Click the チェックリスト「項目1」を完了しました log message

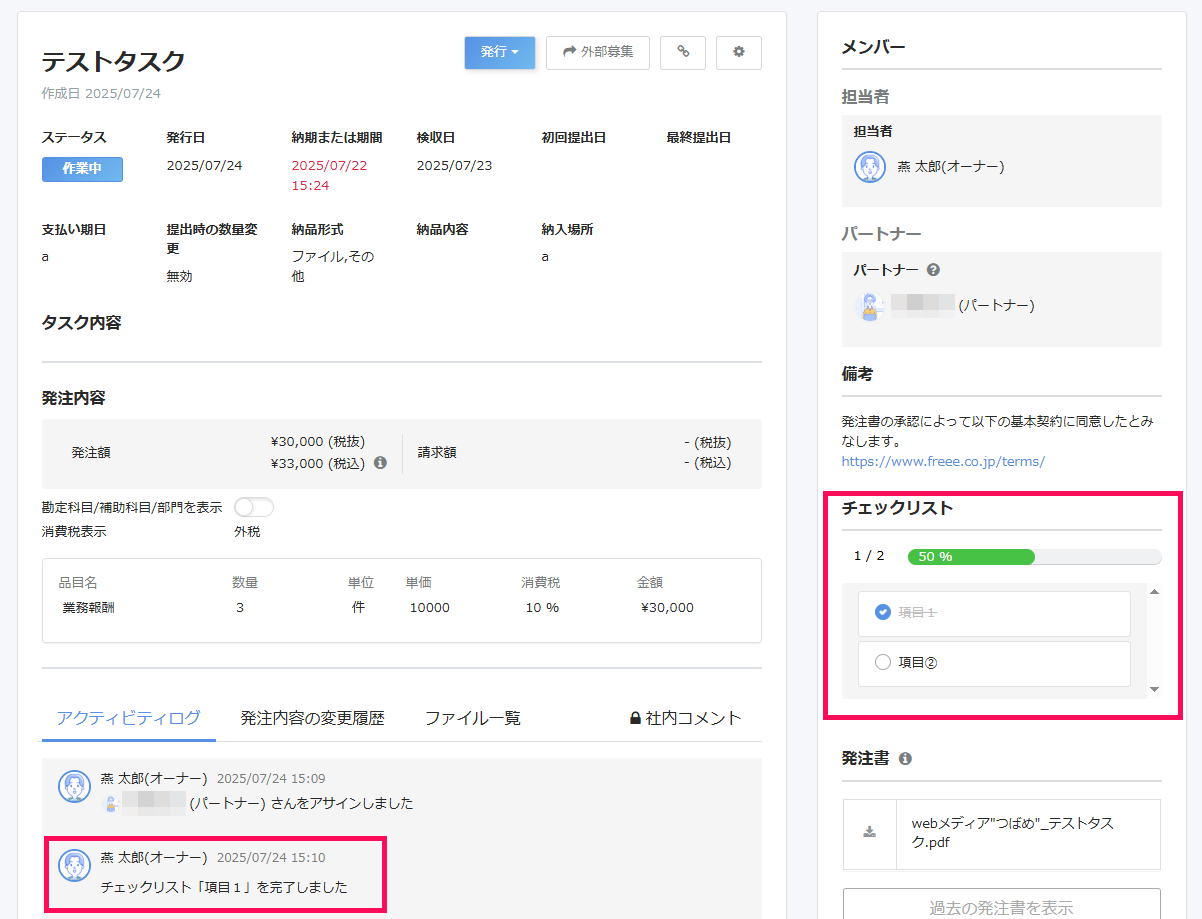pos(224,887)
